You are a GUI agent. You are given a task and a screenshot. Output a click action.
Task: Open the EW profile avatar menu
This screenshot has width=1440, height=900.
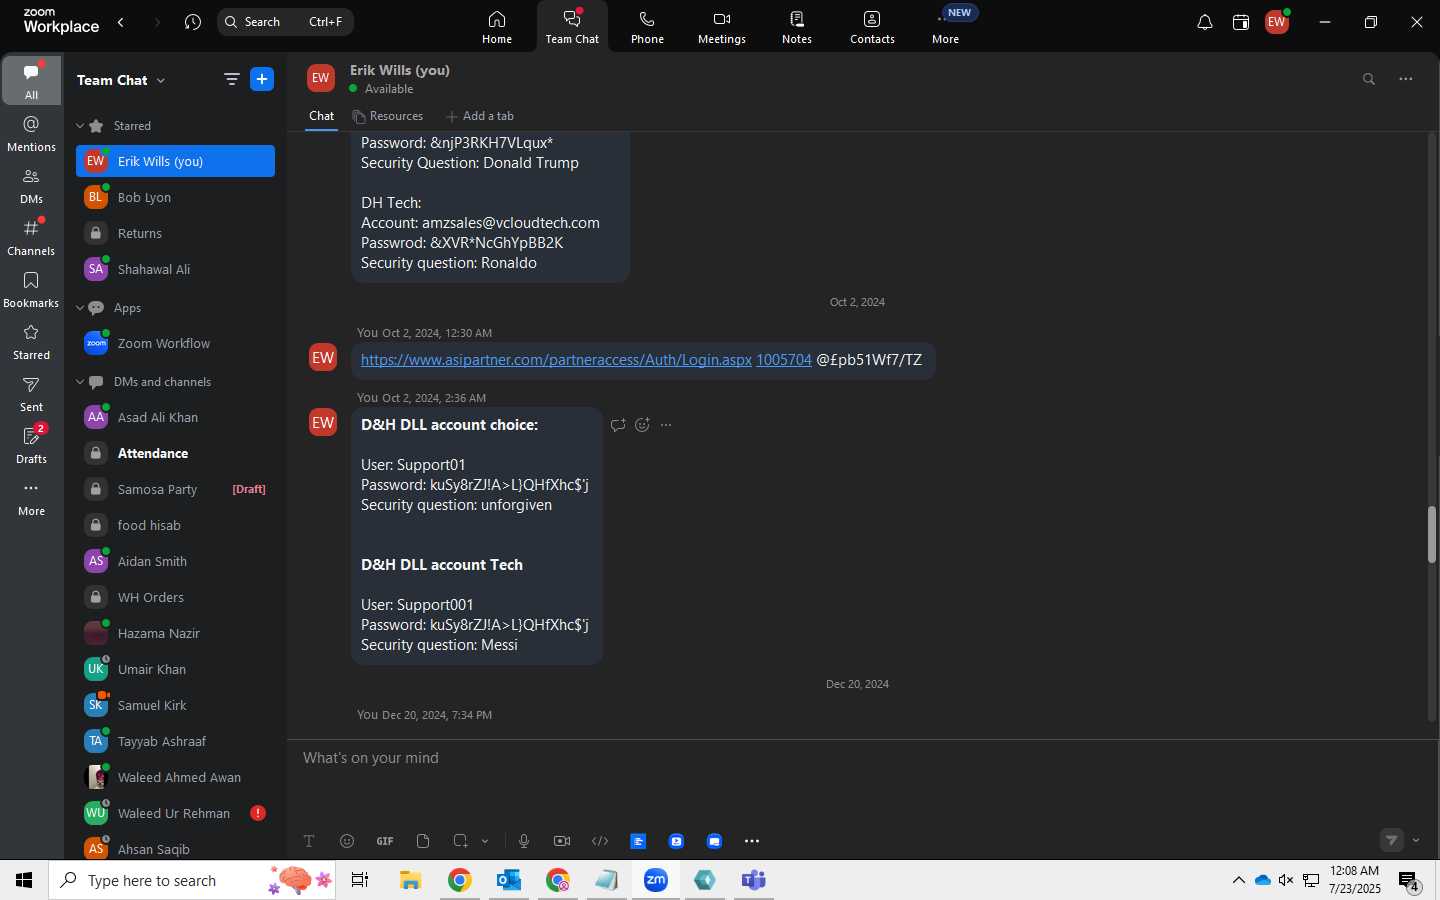click(1277, 22)
